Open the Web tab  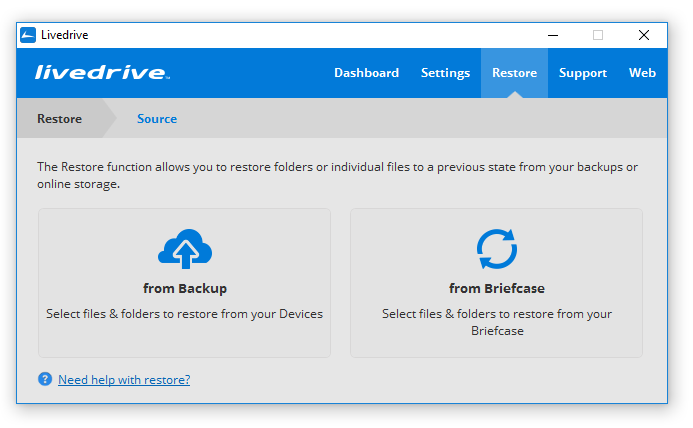click(642, 73)
